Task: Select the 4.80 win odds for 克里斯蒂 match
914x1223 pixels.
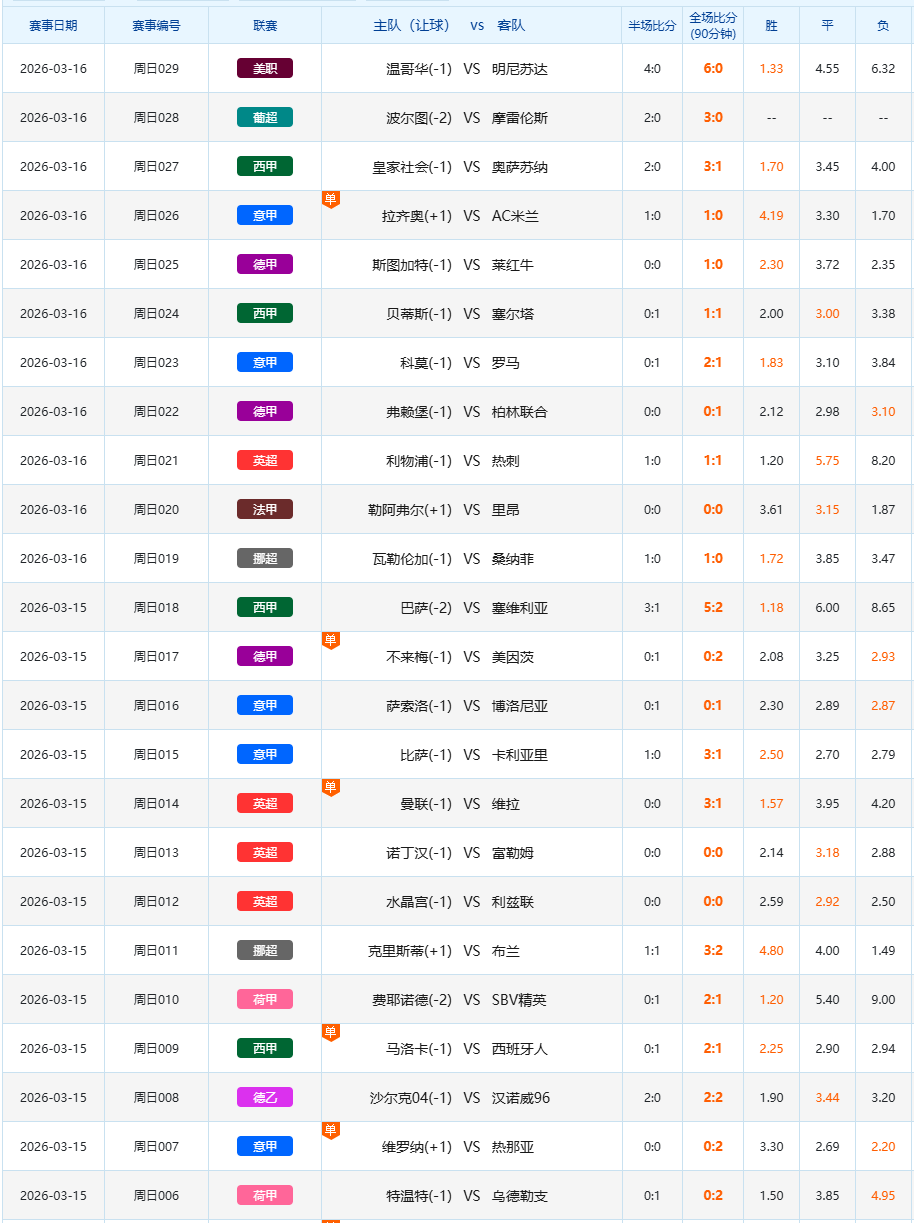Action: pyautogui.click(x=771, y=951)
